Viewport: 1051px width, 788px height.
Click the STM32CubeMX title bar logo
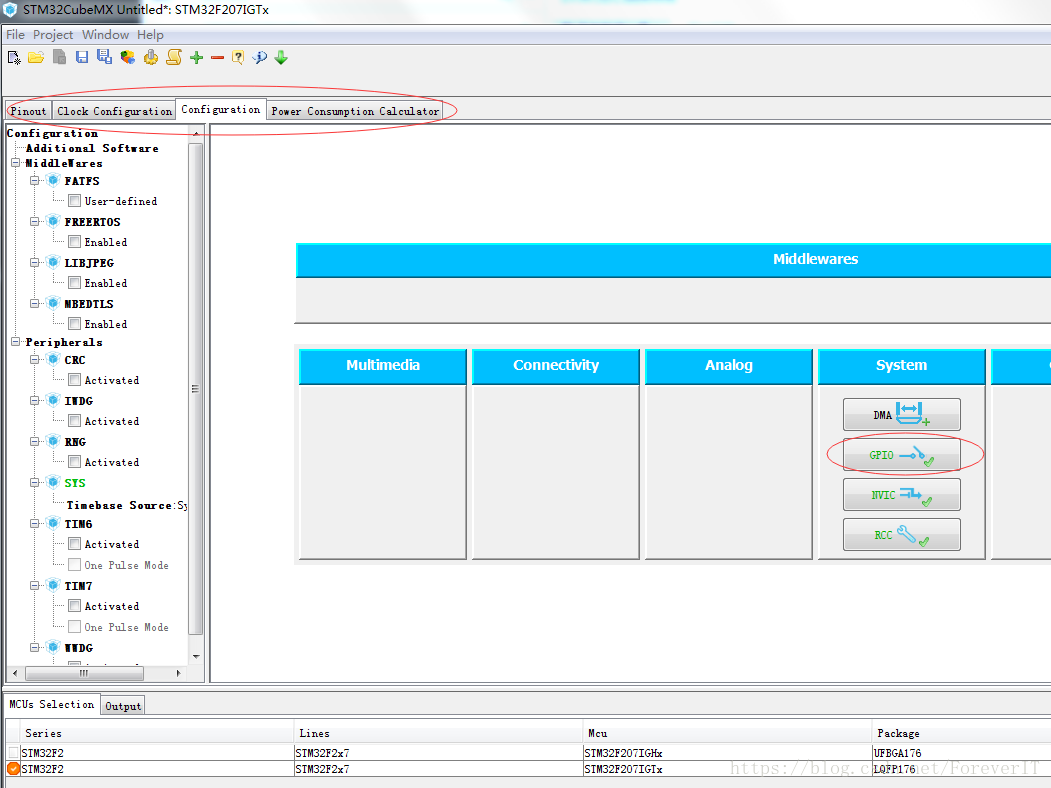pyautogui.click(x=10, y=9)
